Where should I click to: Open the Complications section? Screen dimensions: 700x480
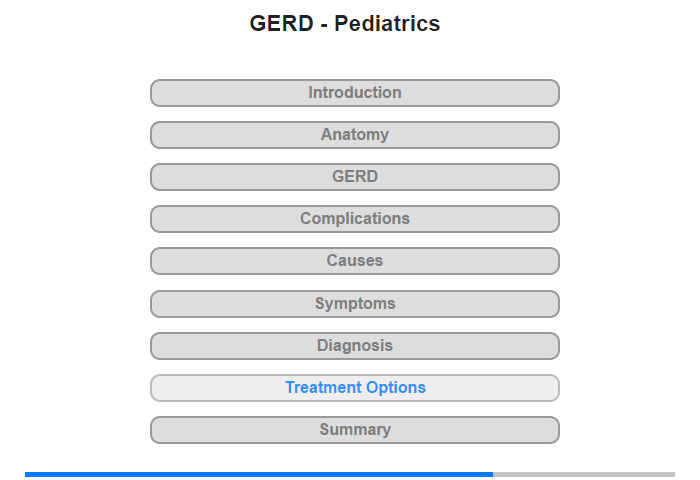click(x=354, y=219)
